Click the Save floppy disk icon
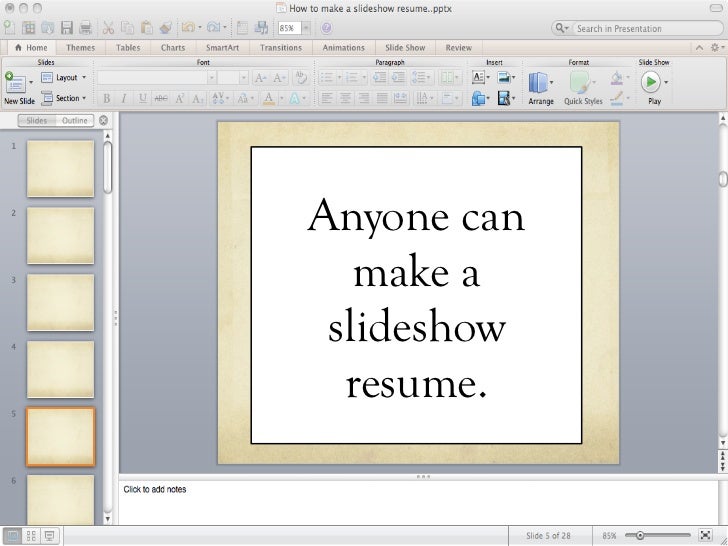 pos(67,28)
